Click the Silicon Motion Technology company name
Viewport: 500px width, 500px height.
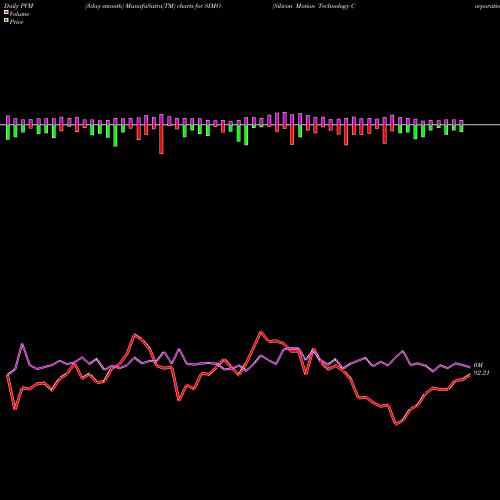314,6
